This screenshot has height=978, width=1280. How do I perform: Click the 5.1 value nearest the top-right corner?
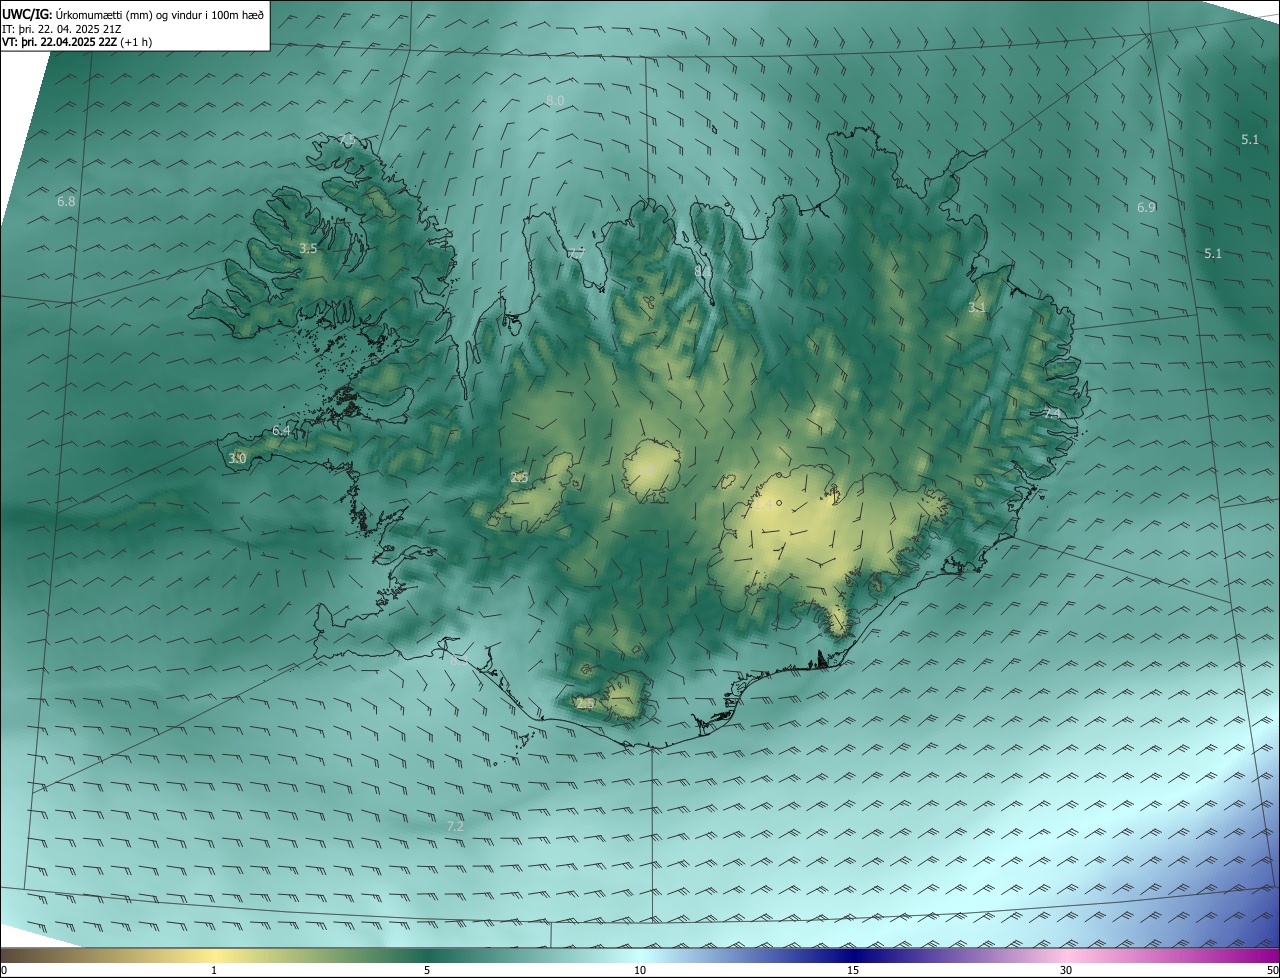pyautogui.click(x=1250, y=140)
